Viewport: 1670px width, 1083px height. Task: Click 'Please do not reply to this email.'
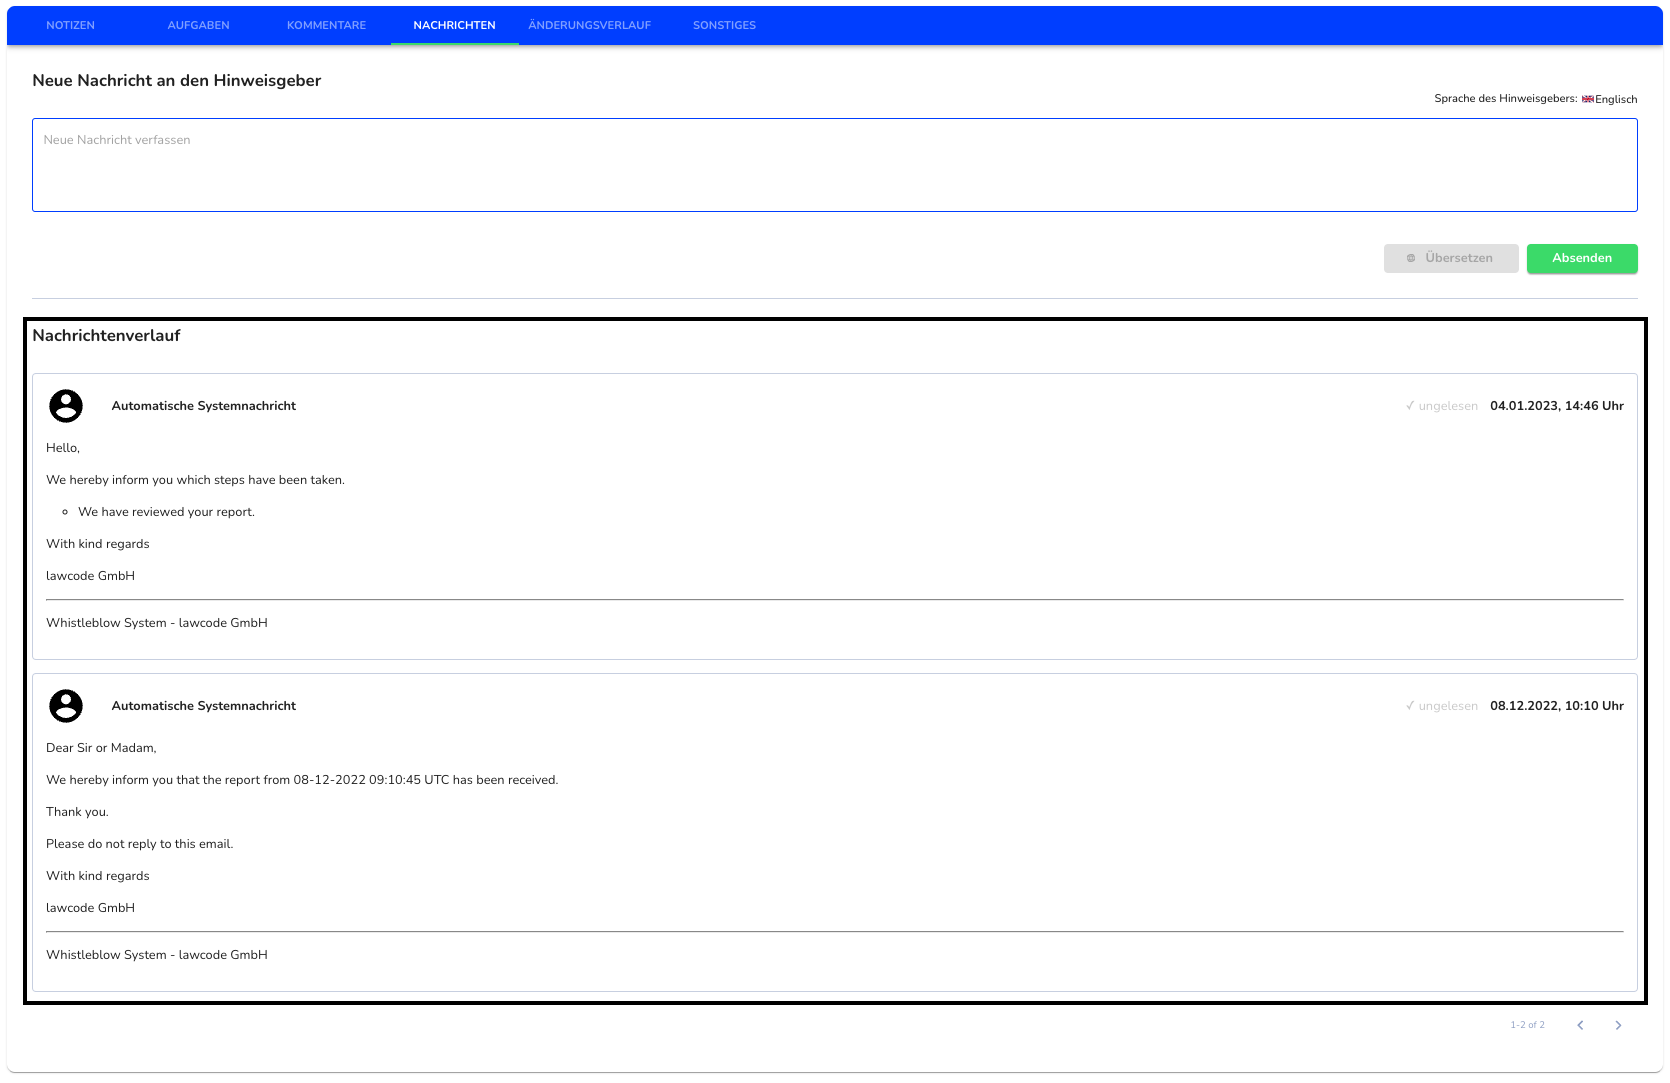(x=139, y=844)
